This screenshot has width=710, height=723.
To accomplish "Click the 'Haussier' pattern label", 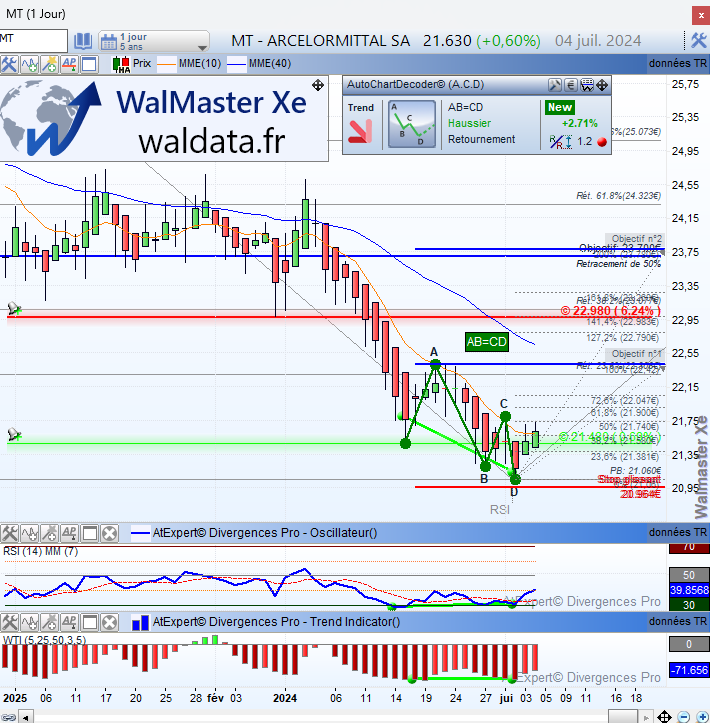I will (469, 123).
